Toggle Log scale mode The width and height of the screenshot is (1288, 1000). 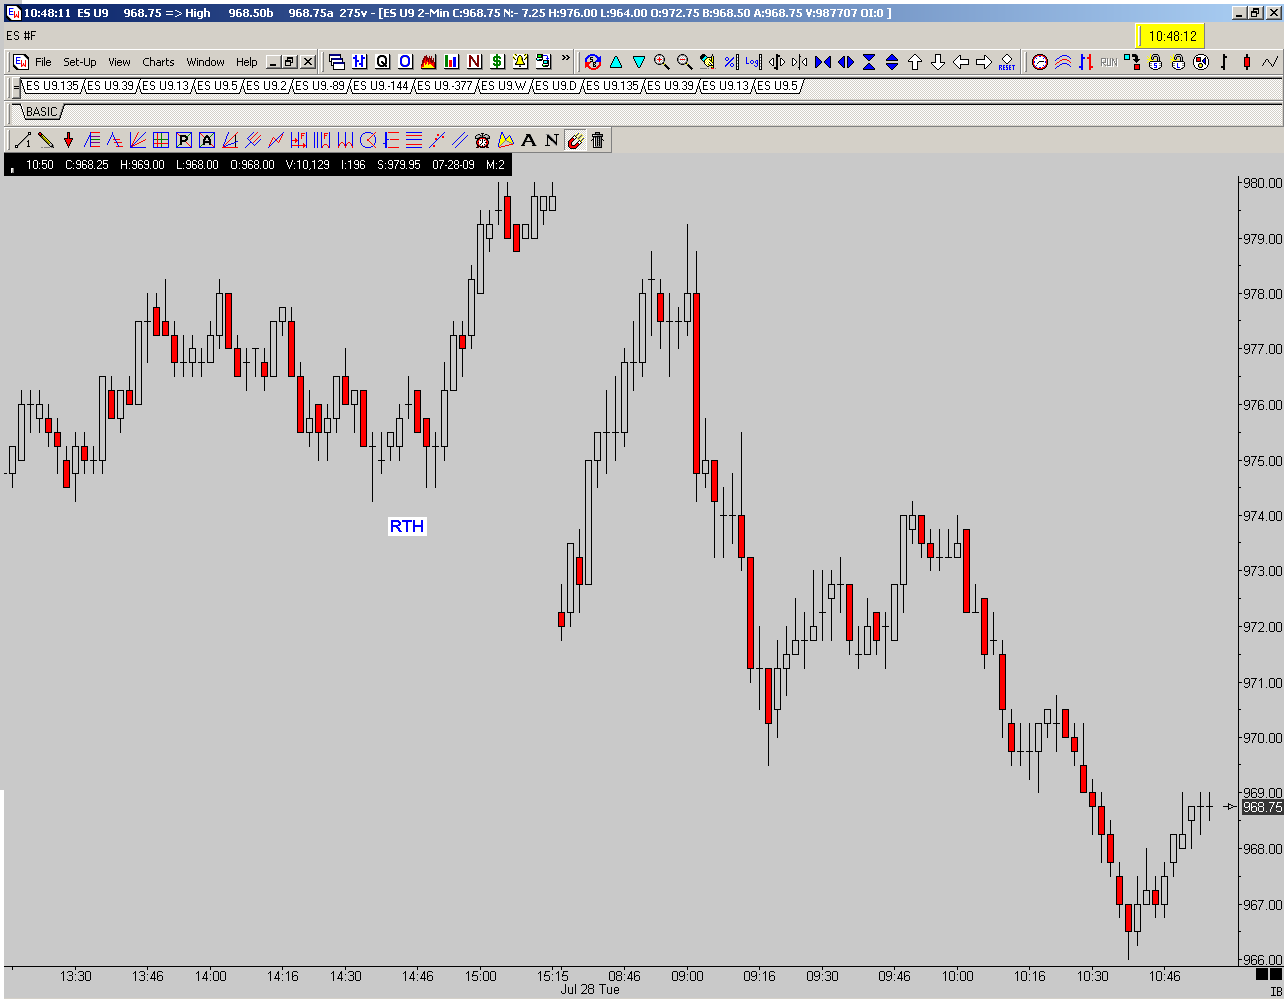click(x=753, y=62)
